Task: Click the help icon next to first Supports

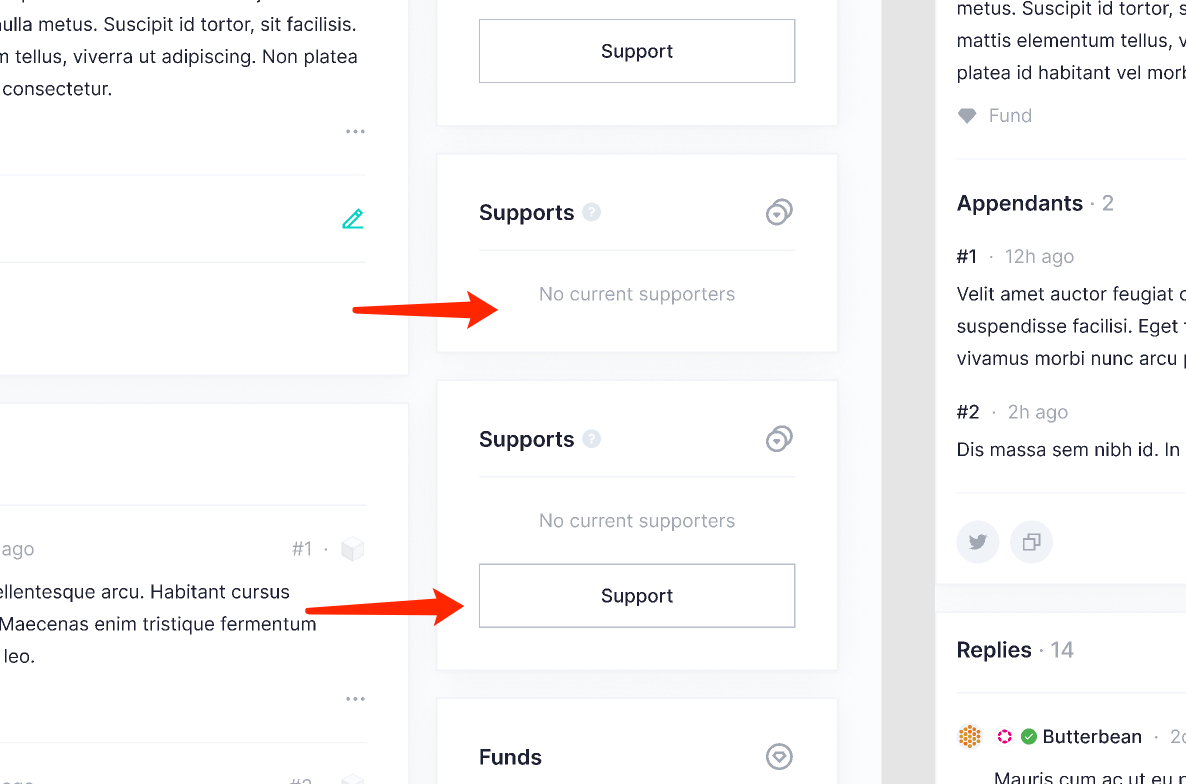Action: pyautogui.click(x=592, y=212)
